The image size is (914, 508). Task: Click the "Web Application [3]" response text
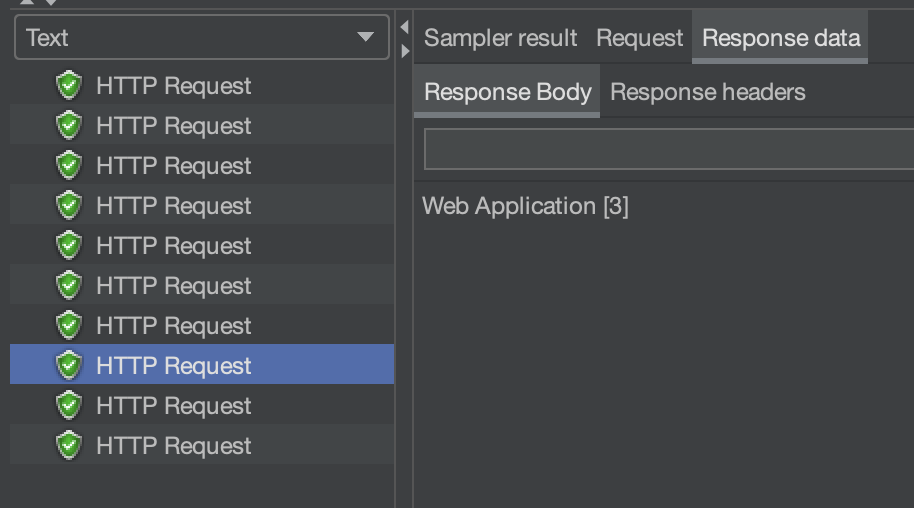(x=525, y=206)
